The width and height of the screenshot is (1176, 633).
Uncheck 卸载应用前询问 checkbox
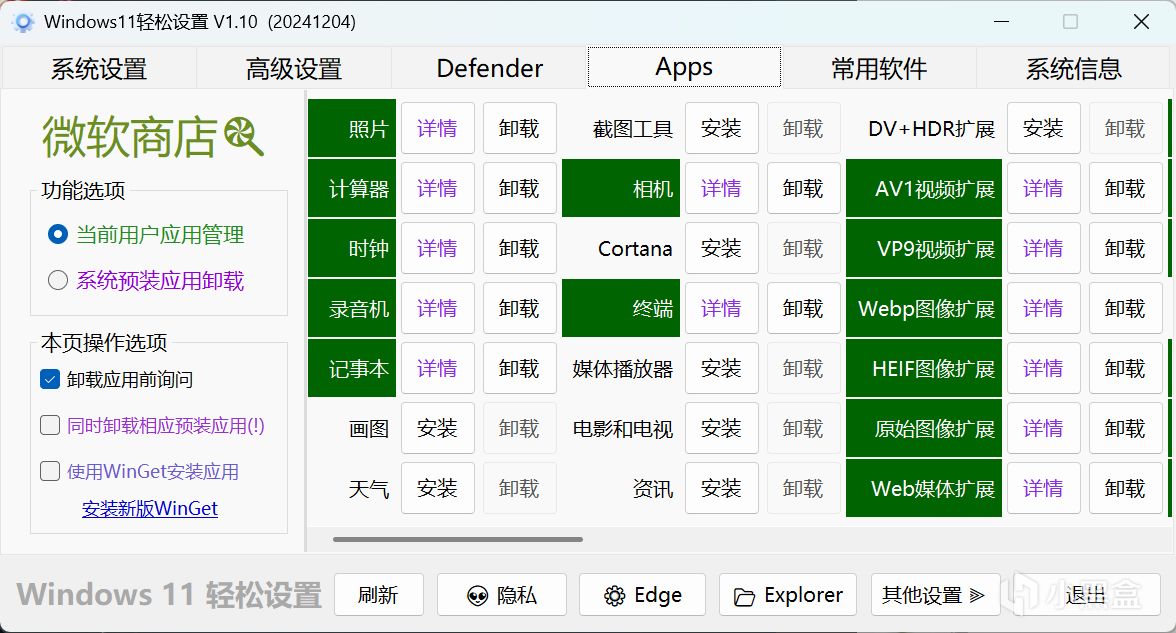[50, 380]
